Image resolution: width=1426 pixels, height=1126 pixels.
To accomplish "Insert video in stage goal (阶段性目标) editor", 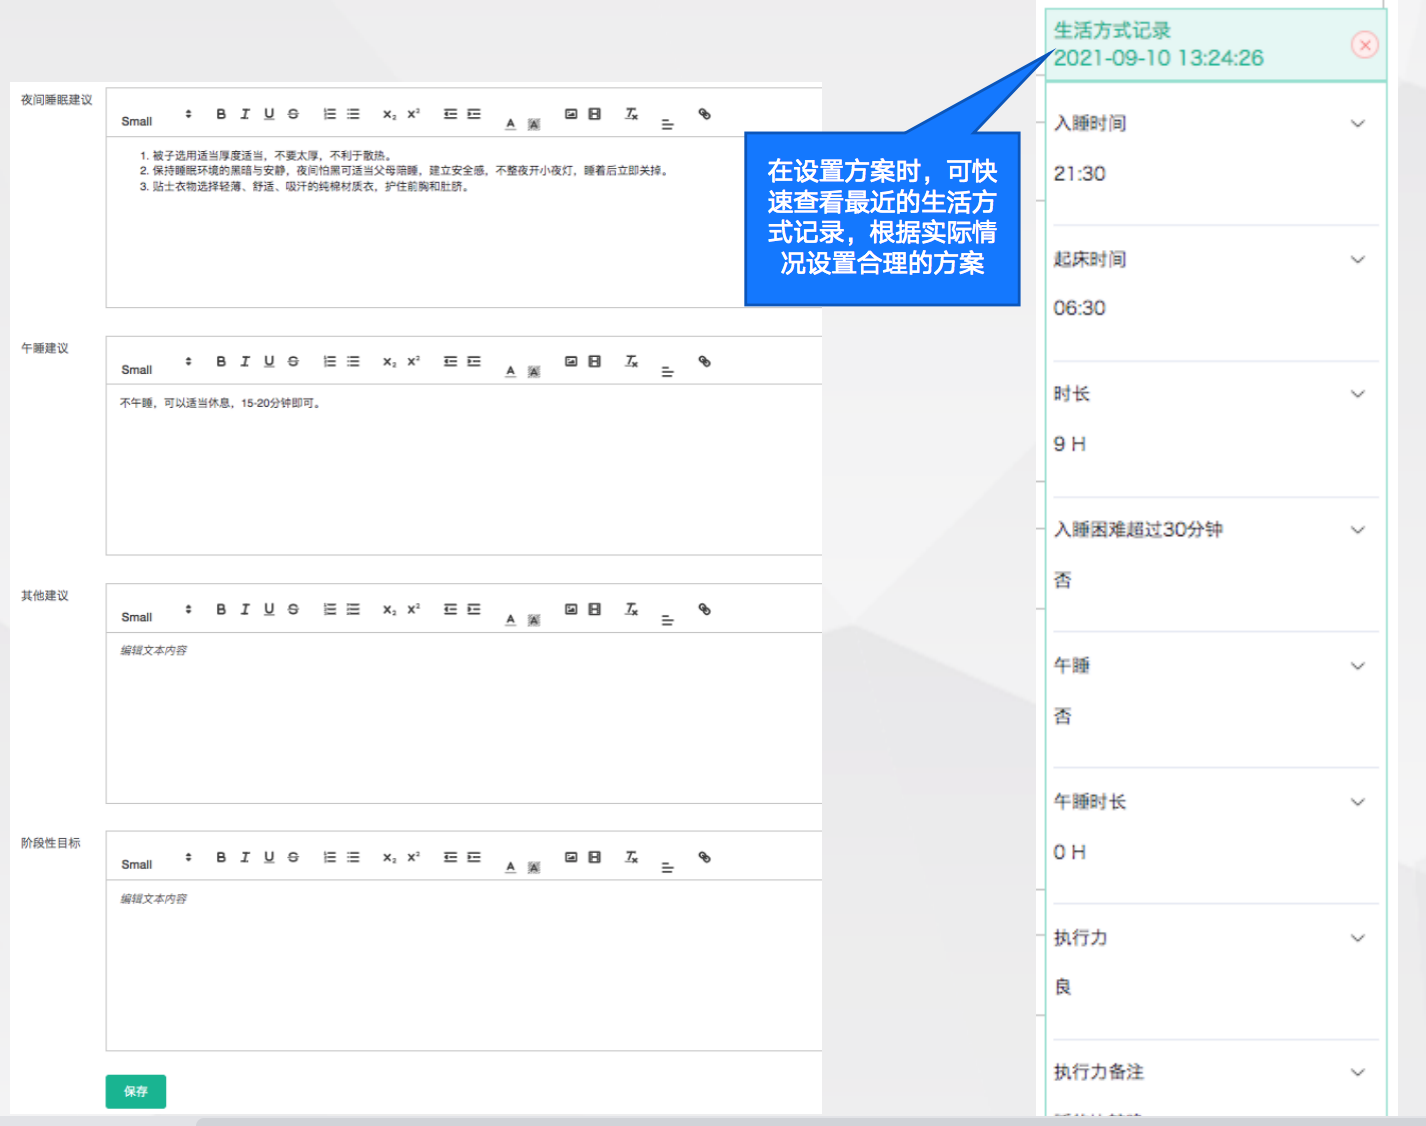I will (x=595, y=857).
